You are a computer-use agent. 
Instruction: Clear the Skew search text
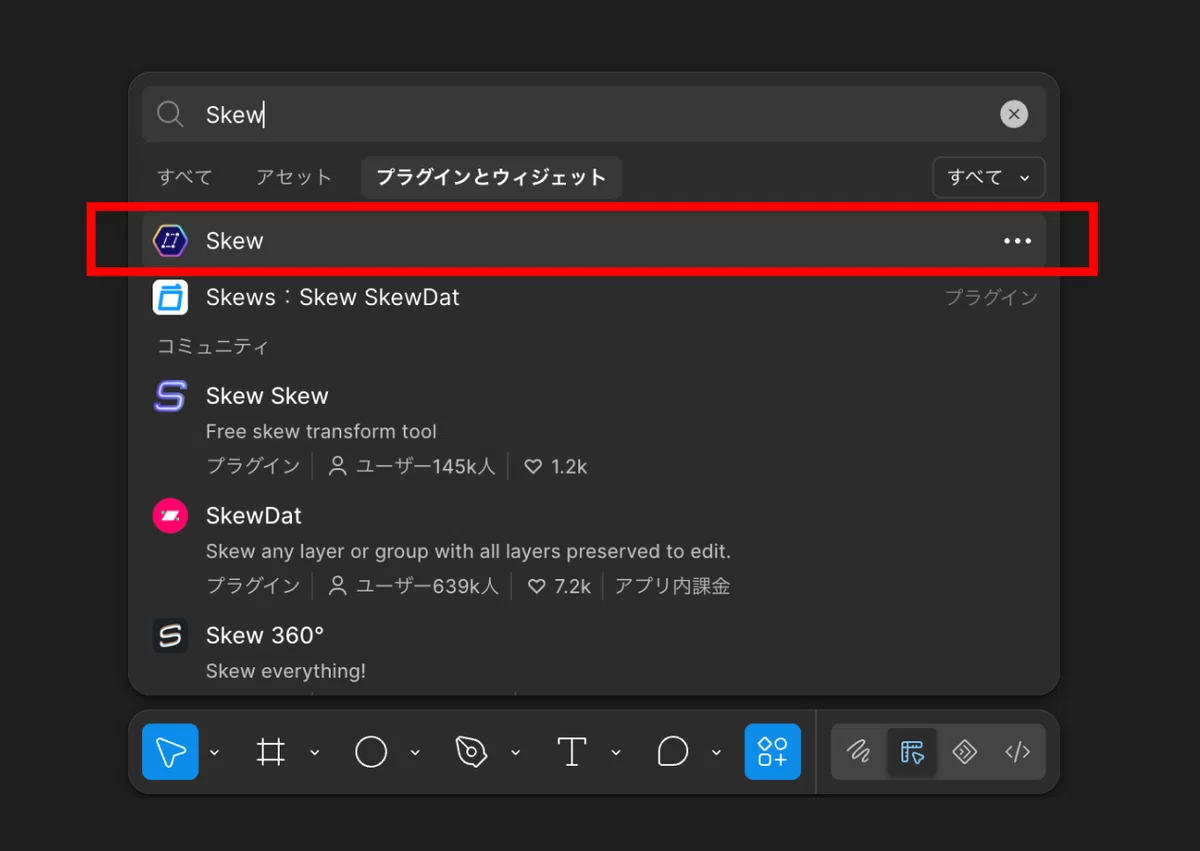click(x=1014, y=114)
